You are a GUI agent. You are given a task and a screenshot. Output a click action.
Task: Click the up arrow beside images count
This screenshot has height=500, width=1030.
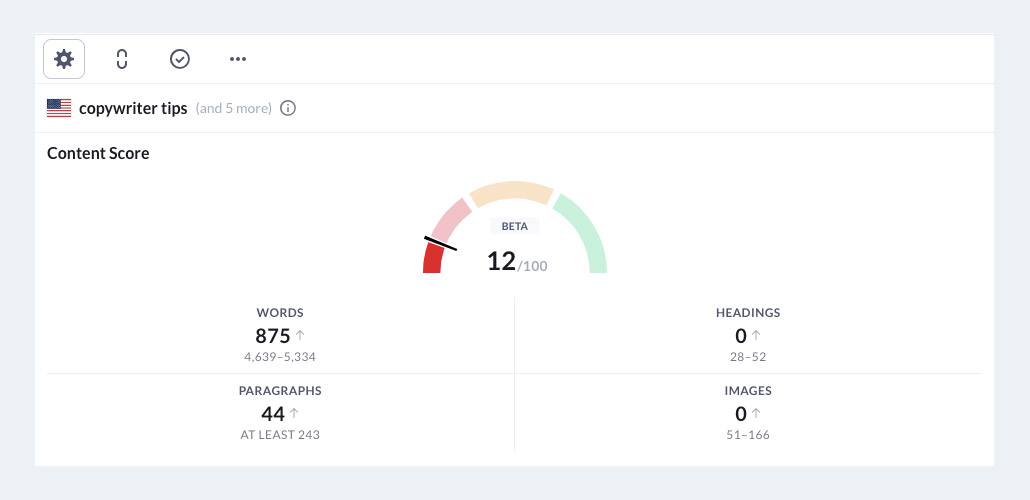756,414
